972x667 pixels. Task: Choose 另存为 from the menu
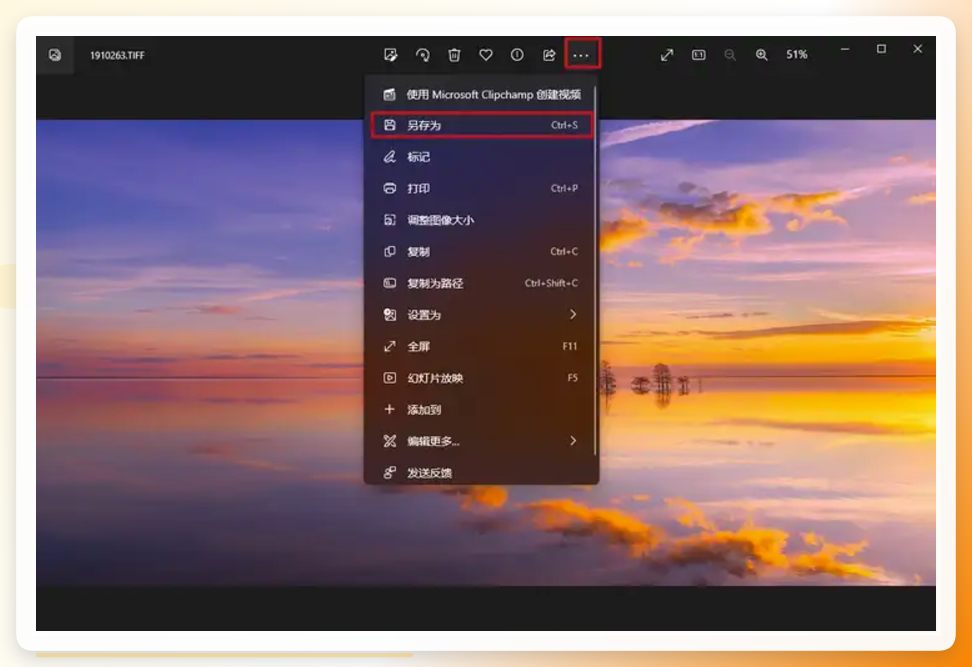click(x=481, y=125)
